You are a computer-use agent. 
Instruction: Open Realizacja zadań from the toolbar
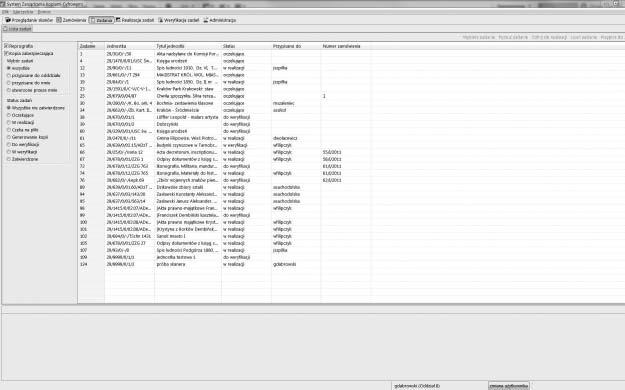click(x=135, y=20)
